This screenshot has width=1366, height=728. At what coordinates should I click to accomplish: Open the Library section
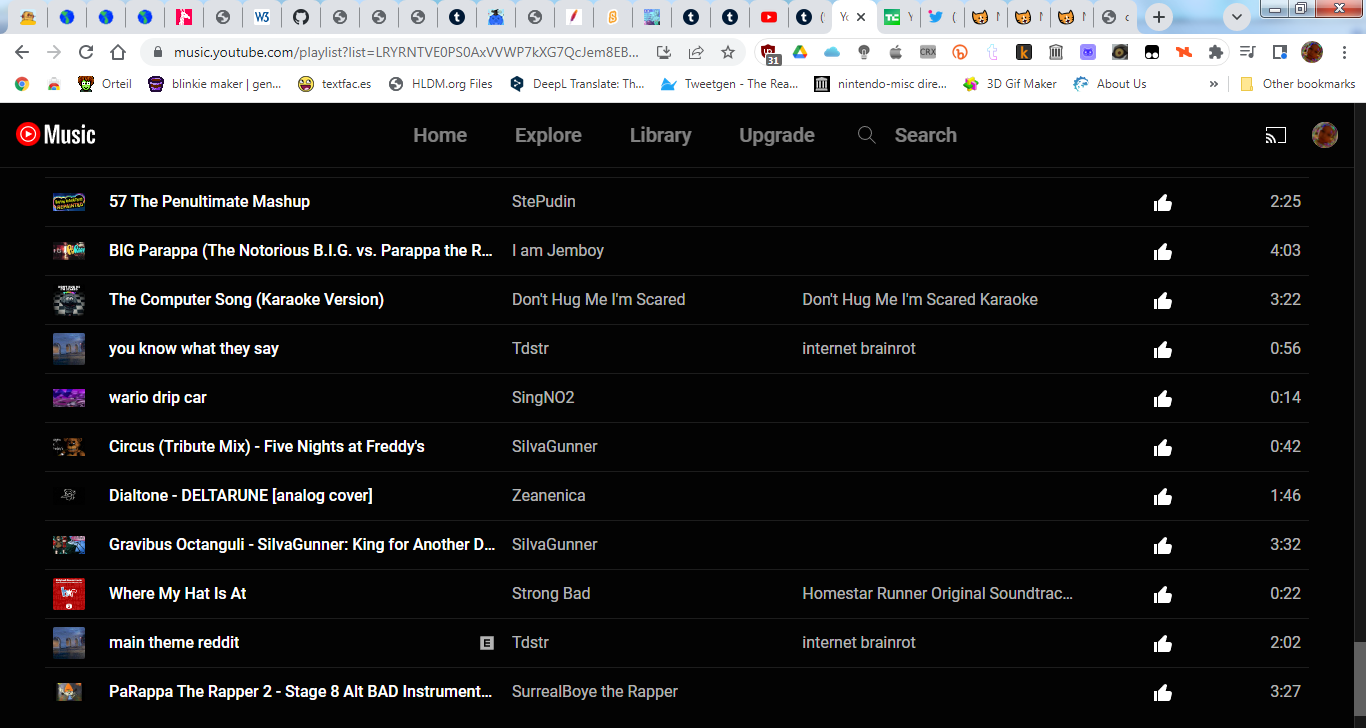point(660,135)
